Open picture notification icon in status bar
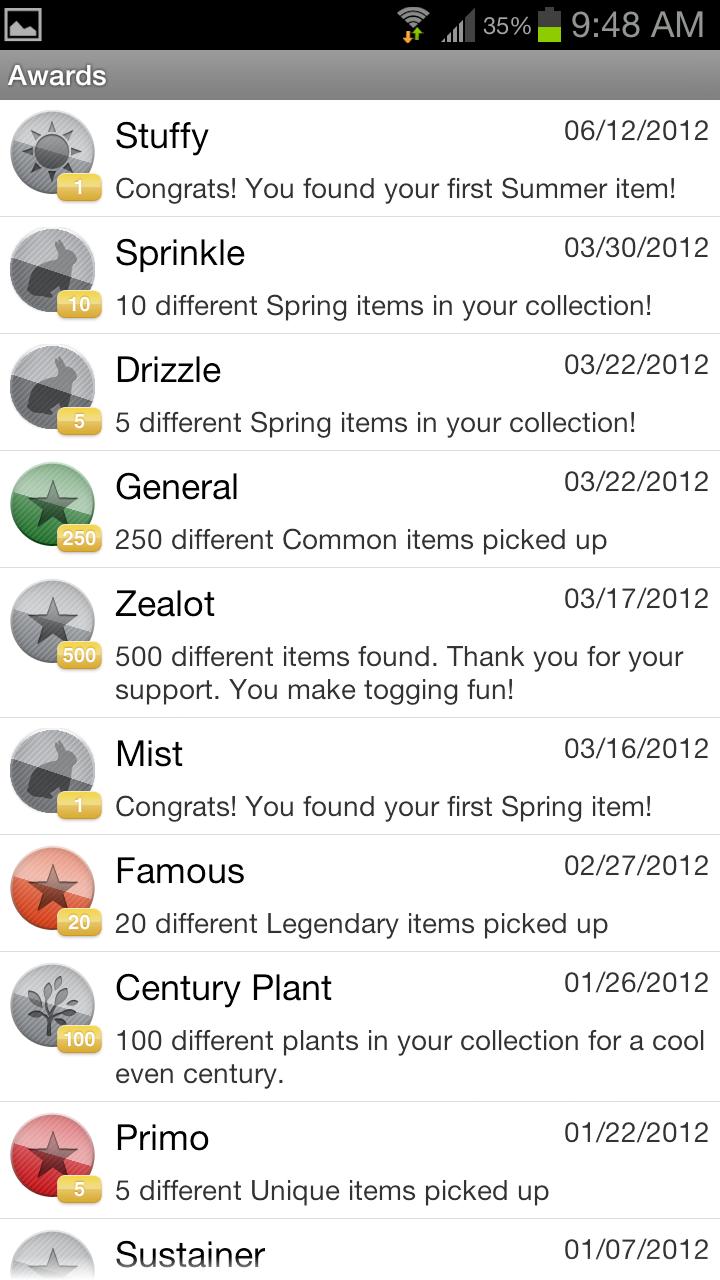 (23, 24)
